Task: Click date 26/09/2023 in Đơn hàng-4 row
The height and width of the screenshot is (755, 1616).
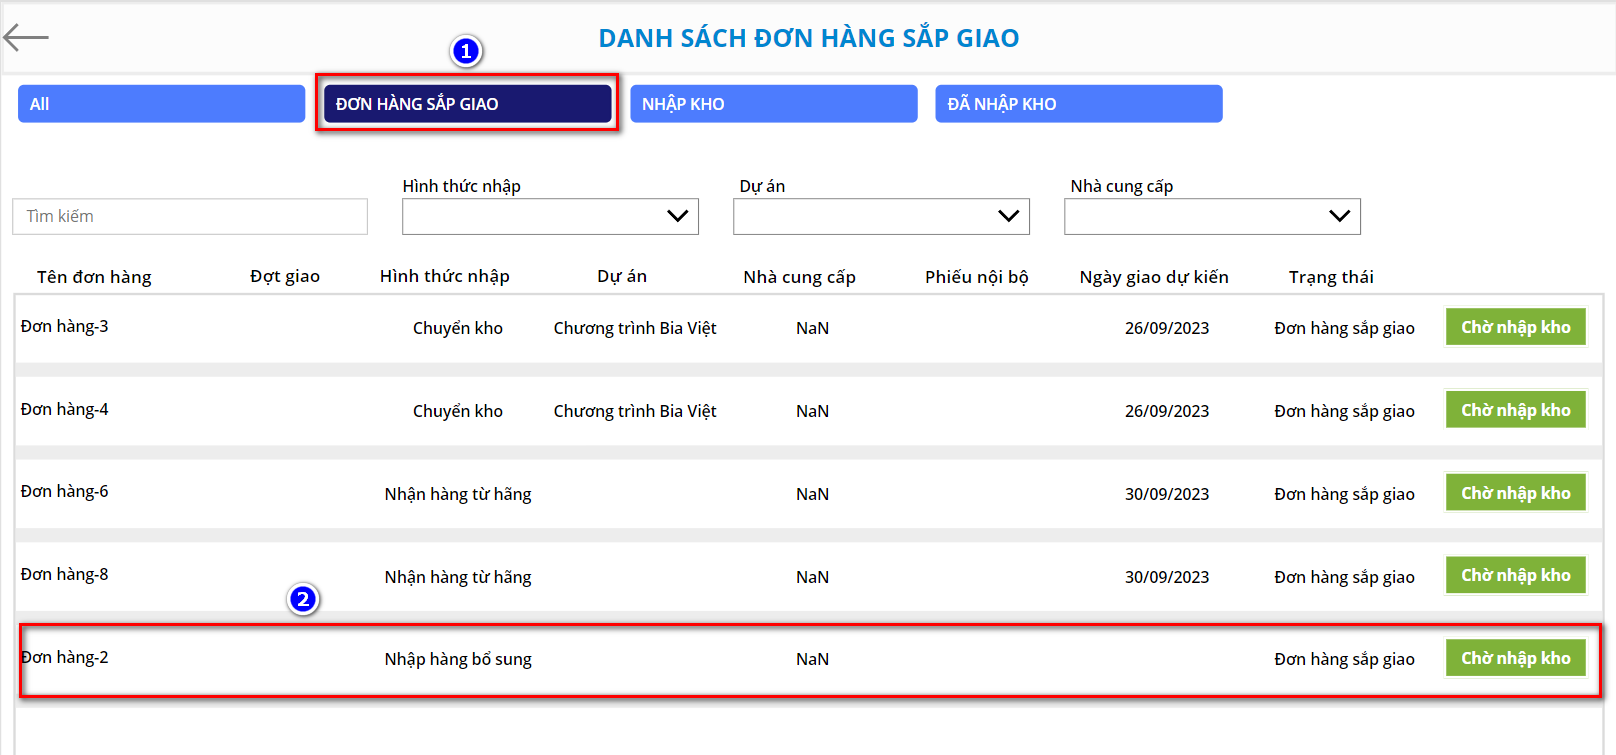Action: pos(1167,411)
